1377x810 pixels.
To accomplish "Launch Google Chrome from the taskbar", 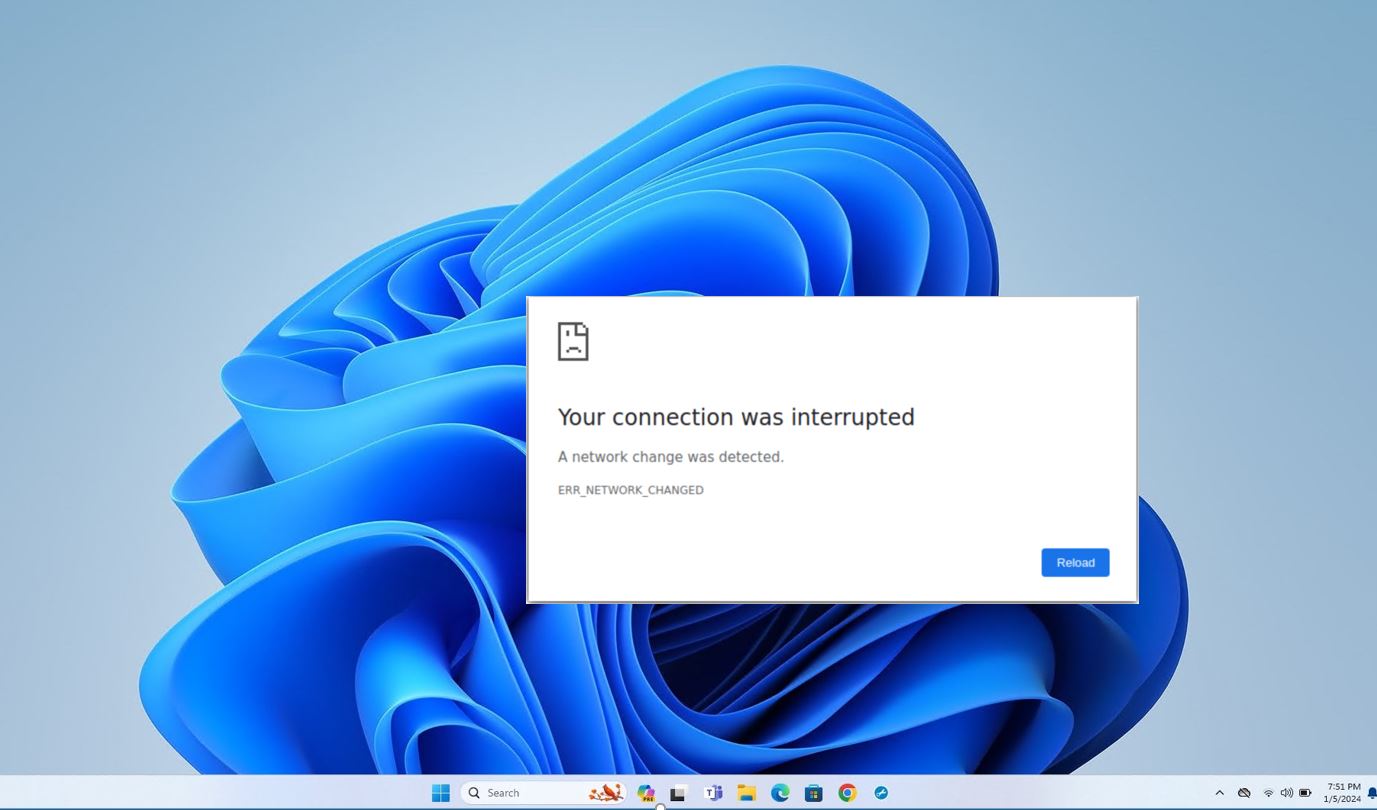I will (847, 793).
